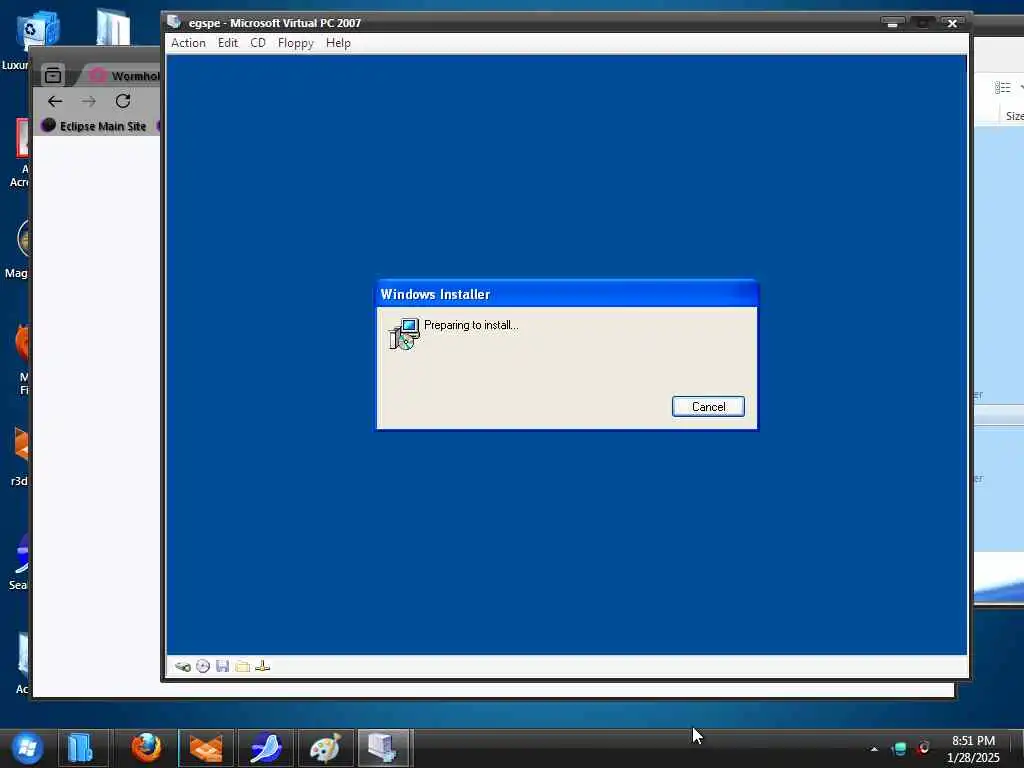The width and height of the screenshot is (1024, 768).
Task: Cancel the Windows Installer preparation
Action: [x=708, y=407]
